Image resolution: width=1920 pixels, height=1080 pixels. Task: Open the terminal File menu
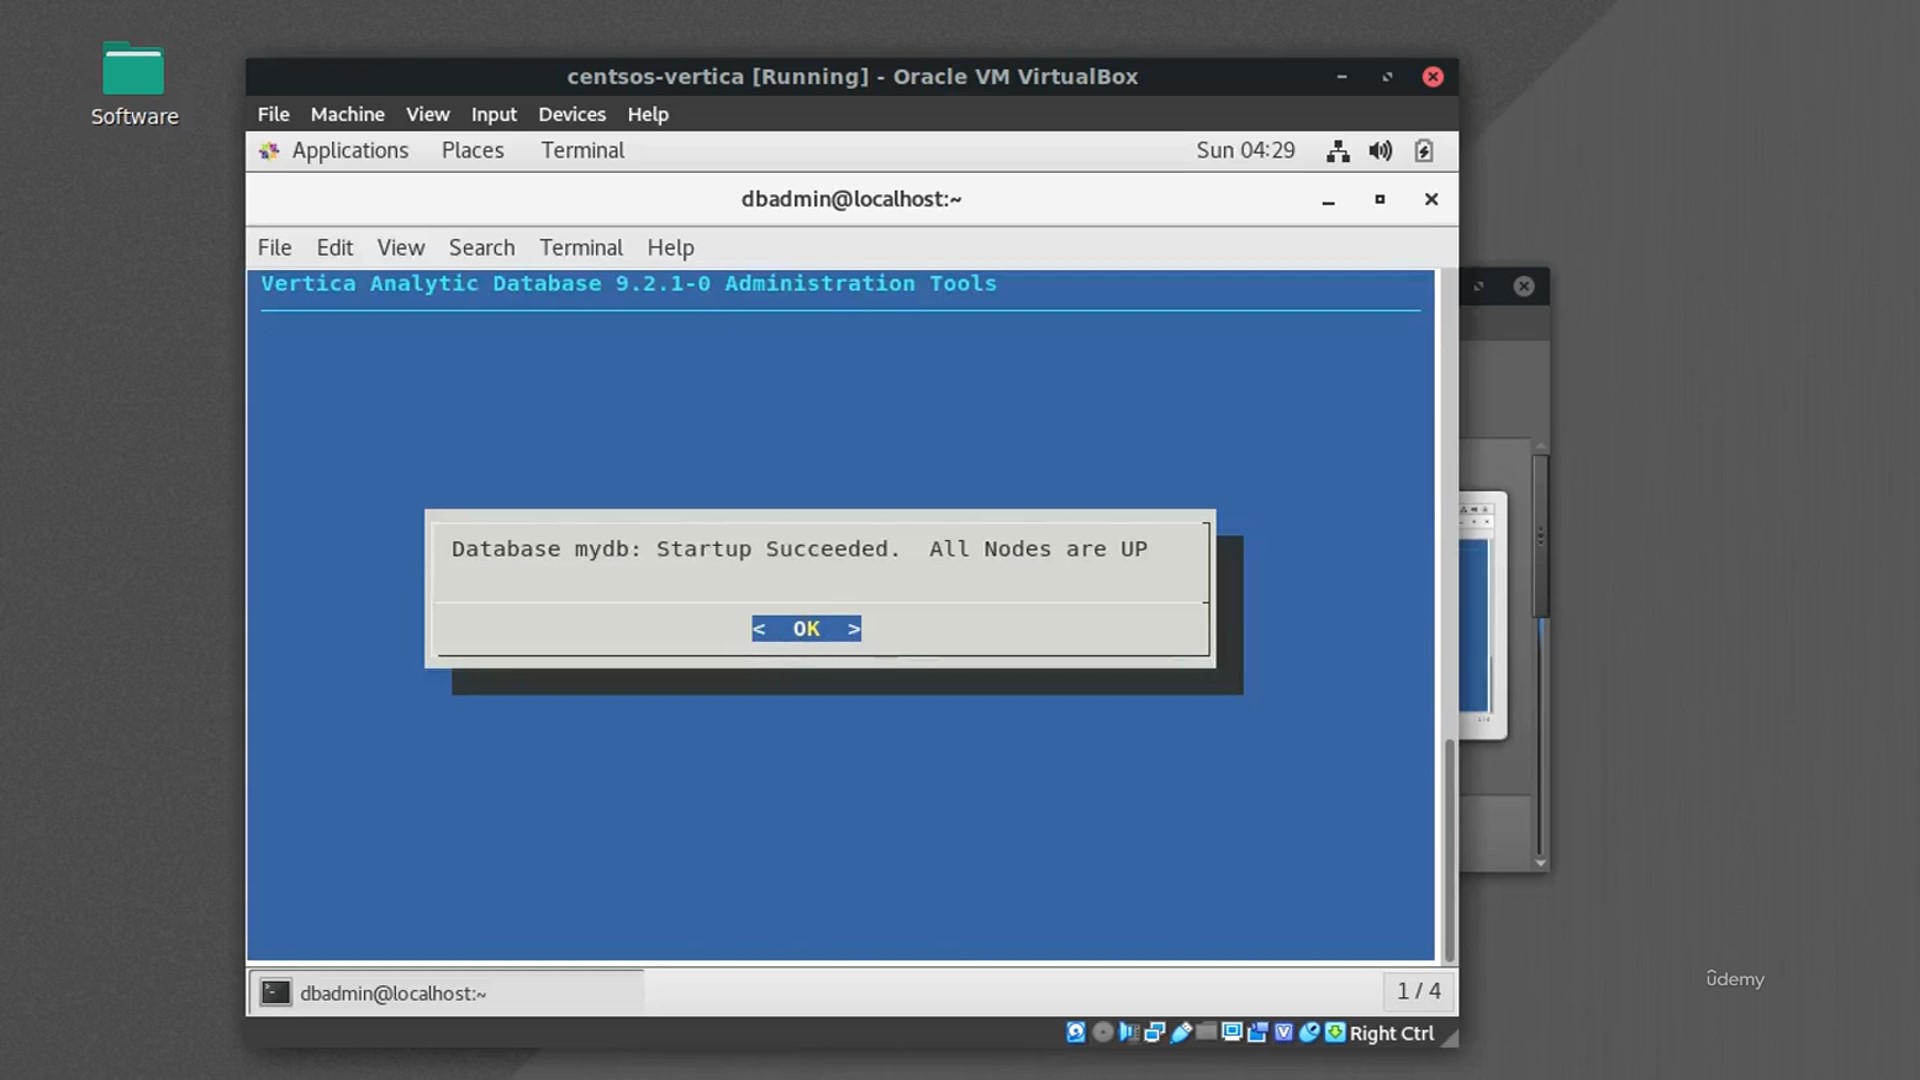click(274, 247)
